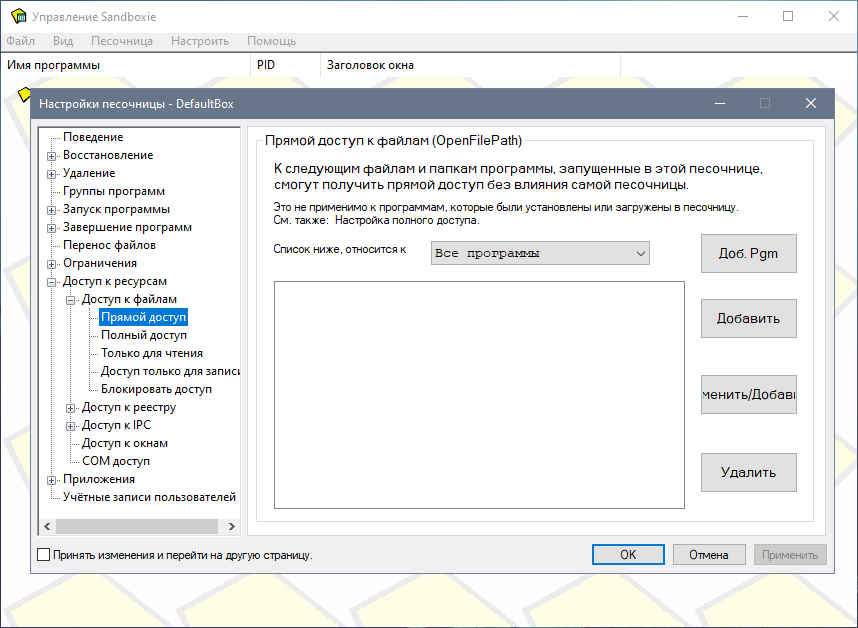Image resolution: width=858 pixels, height=628 pixels.
Task: Expand the Доступ к реестру node
Action: pyautogui.click(x=71, y=408)
